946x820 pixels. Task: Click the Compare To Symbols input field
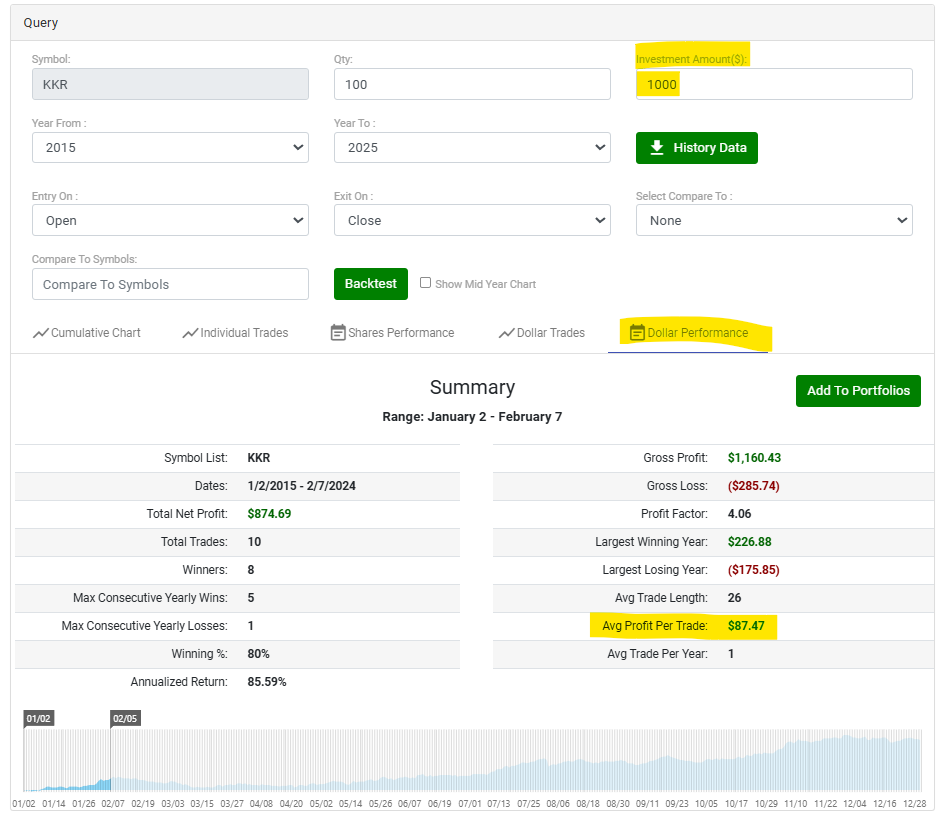point(170,284)
